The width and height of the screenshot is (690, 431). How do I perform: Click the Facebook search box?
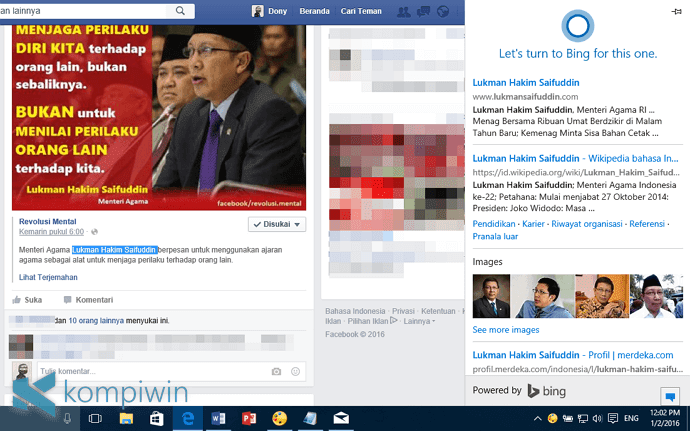point(84,11)
